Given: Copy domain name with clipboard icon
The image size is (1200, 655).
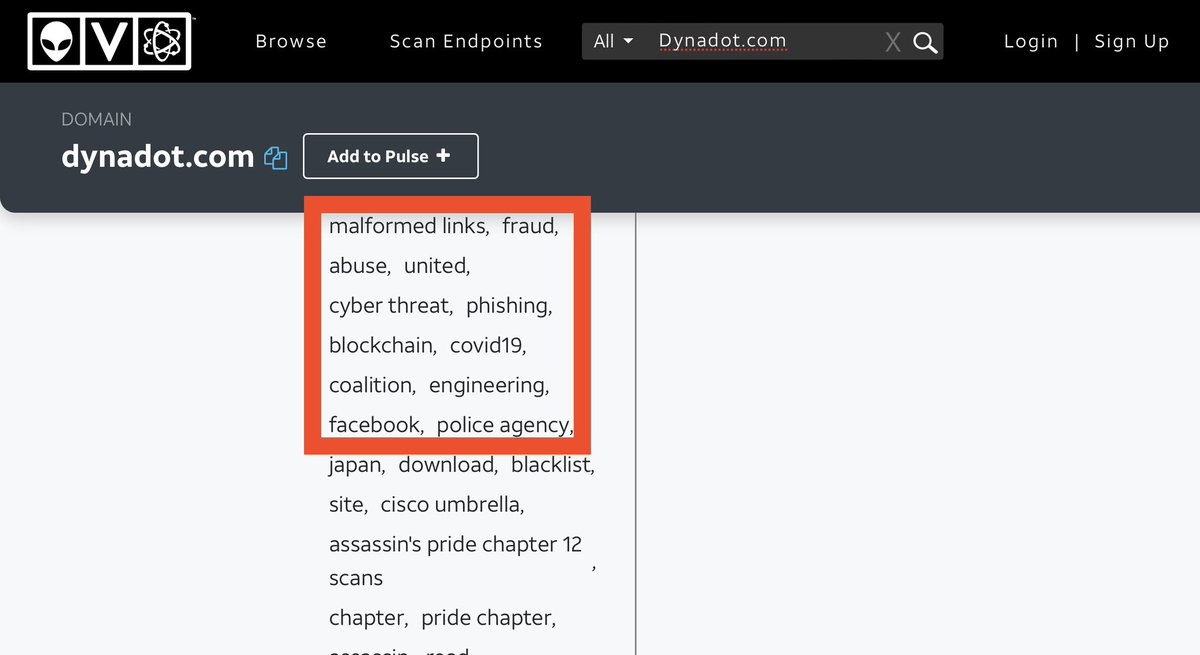Looking at the screenshot, I should click(275, 157).
